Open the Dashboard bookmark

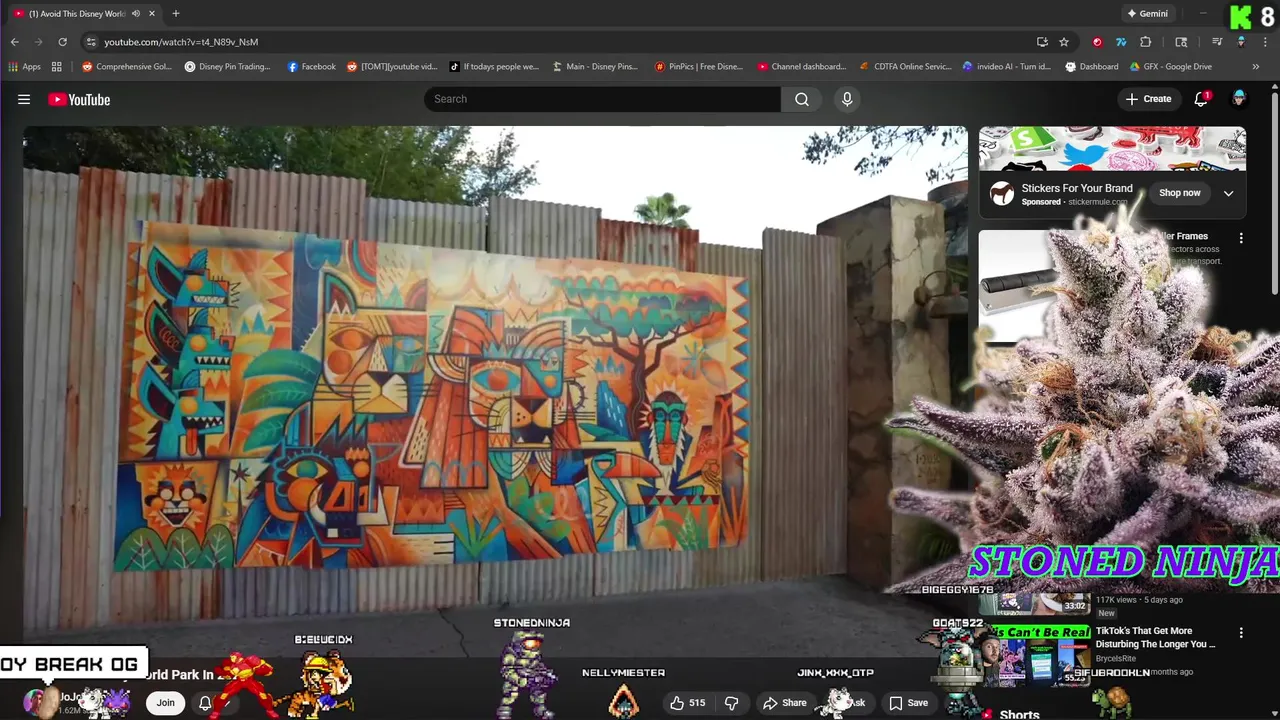1091,67
